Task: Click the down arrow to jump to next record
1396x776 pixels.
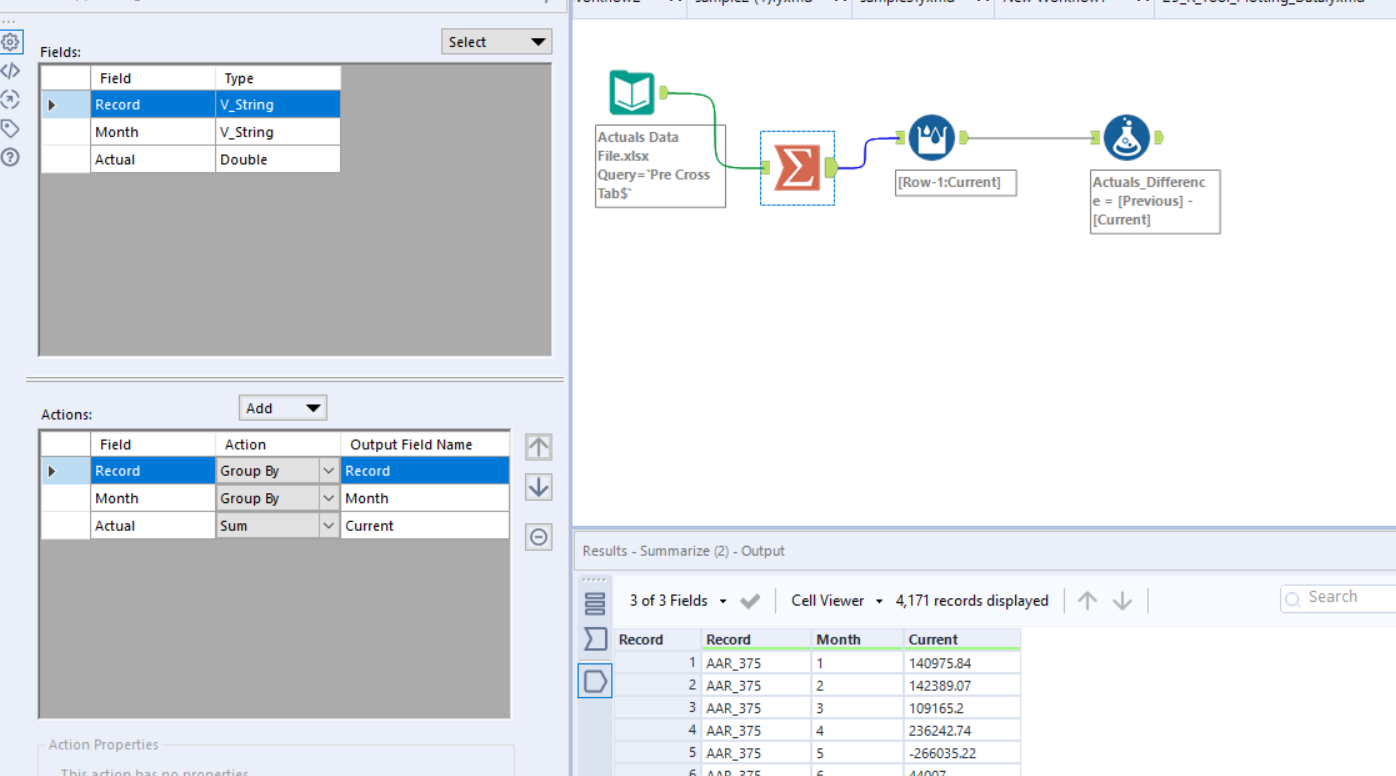Action: pyautogui.click(x=1121, y=600)
